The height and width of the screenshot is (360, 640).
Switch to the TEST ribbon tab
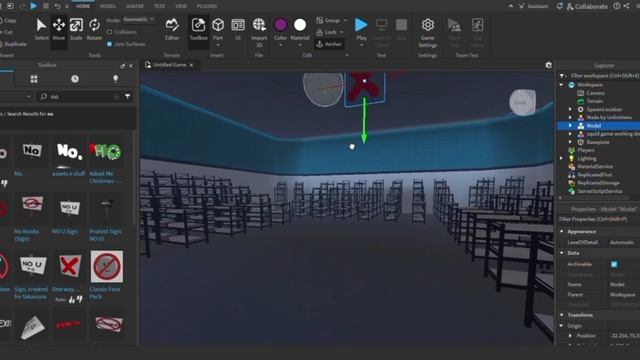[159, 6]
